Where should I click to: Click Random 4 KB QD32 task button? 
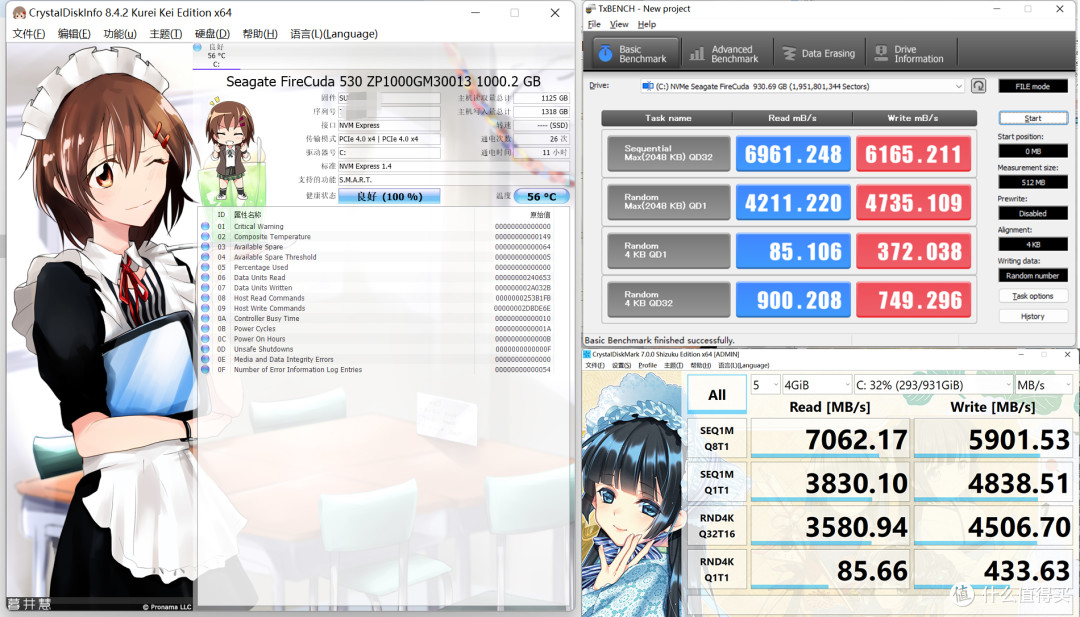tap(668, 299)
